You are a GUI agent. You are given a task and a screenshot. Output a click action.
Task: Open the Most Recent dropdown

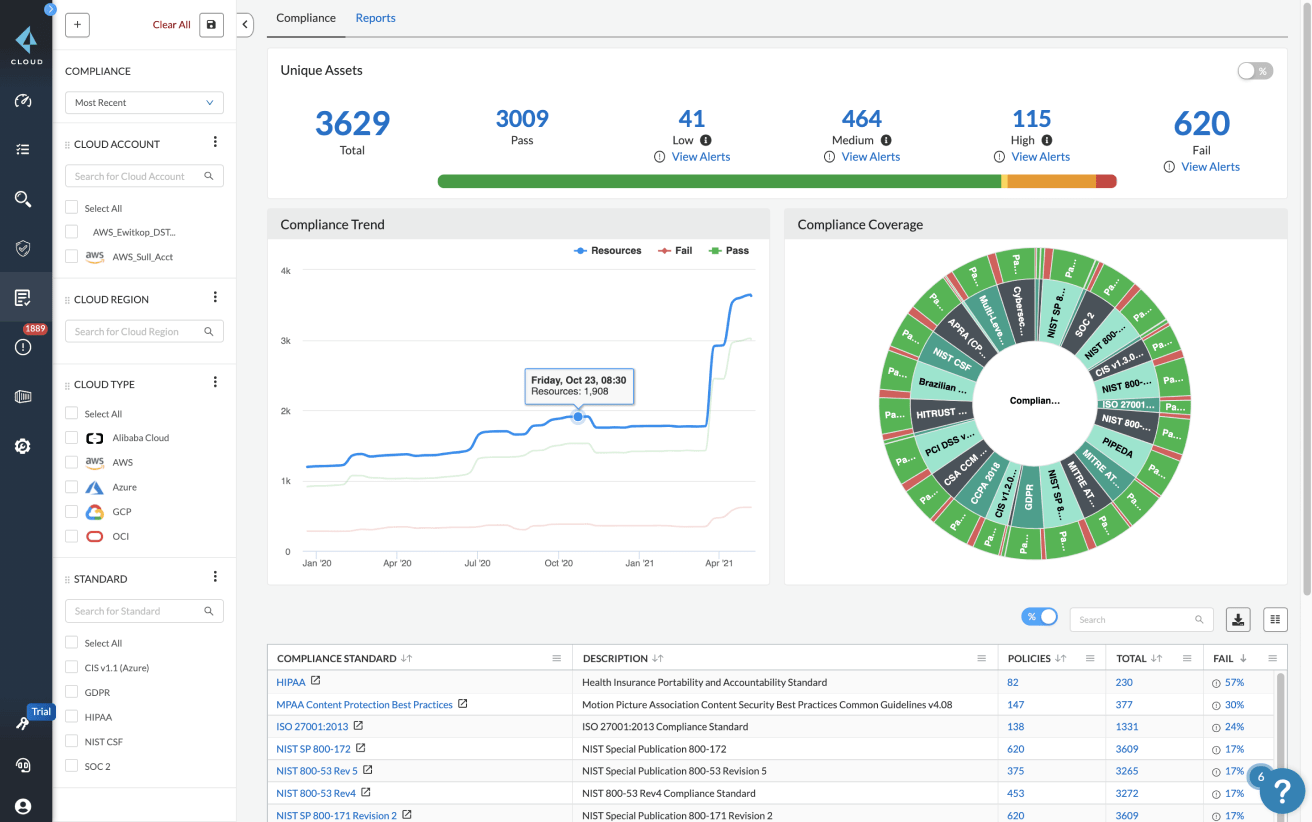coord(144,103)
